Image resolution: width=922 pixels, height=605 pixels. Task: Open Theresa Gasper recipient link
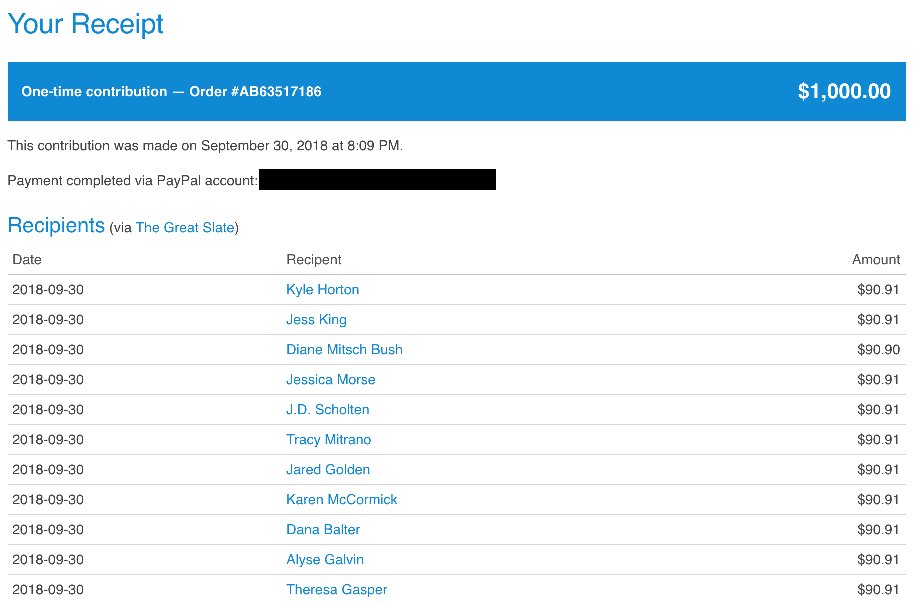point(336,589)
